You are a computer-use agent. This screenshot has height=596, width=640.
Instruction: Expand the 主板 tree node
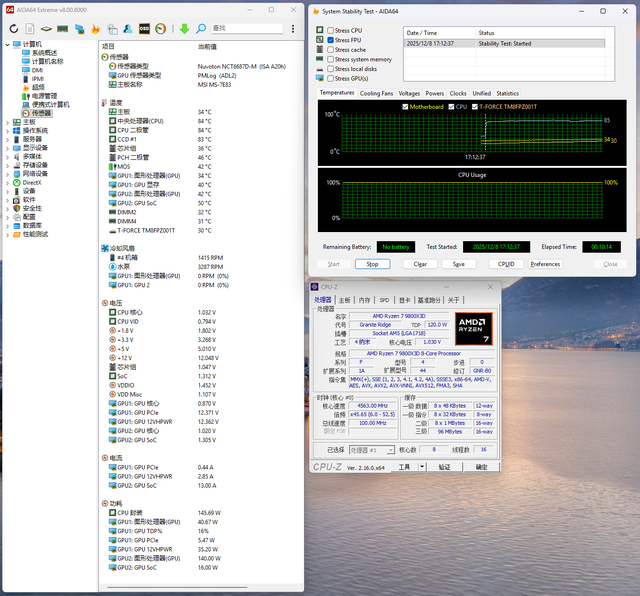6,122
